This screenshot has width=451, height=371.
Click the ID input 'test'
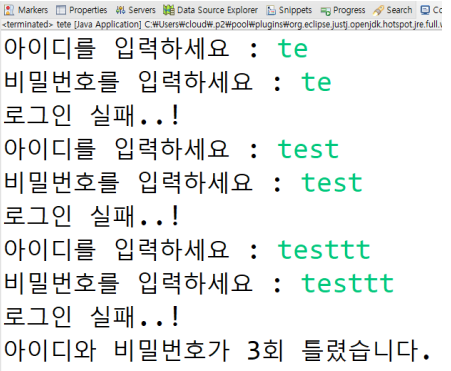[x=308, y=149]
